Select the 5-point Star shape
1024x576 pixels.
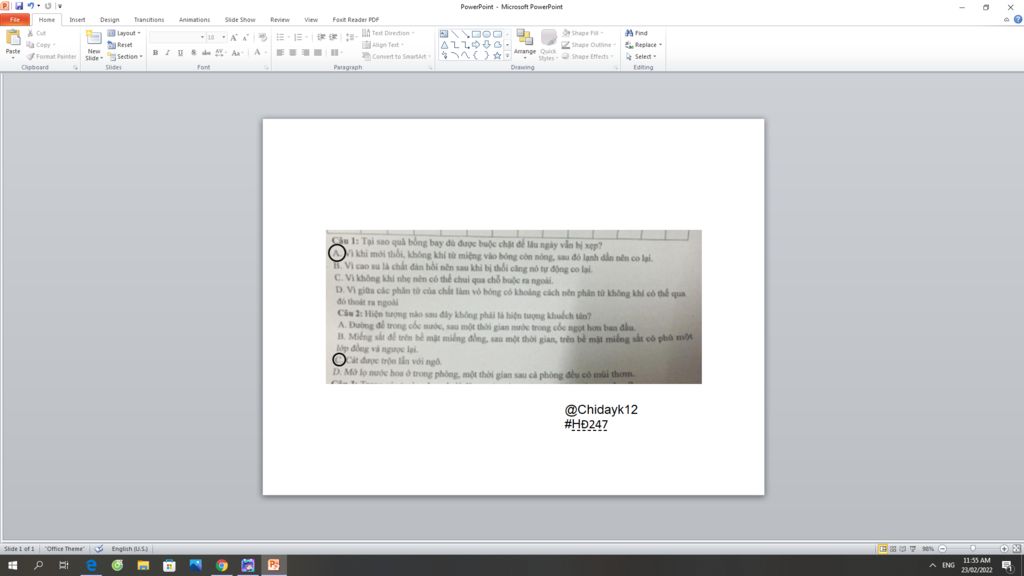pos(497,56)
